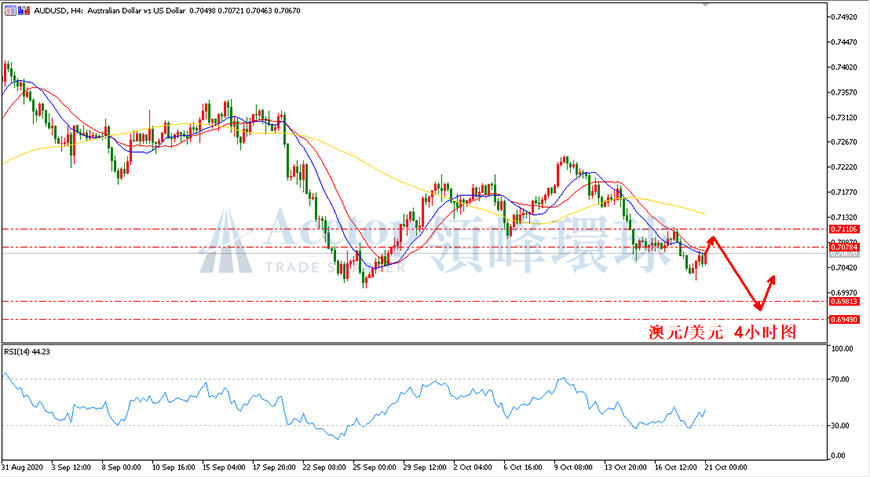
Task: Click the market depth icon beside AUDUSD
Action: click(24, 11)
